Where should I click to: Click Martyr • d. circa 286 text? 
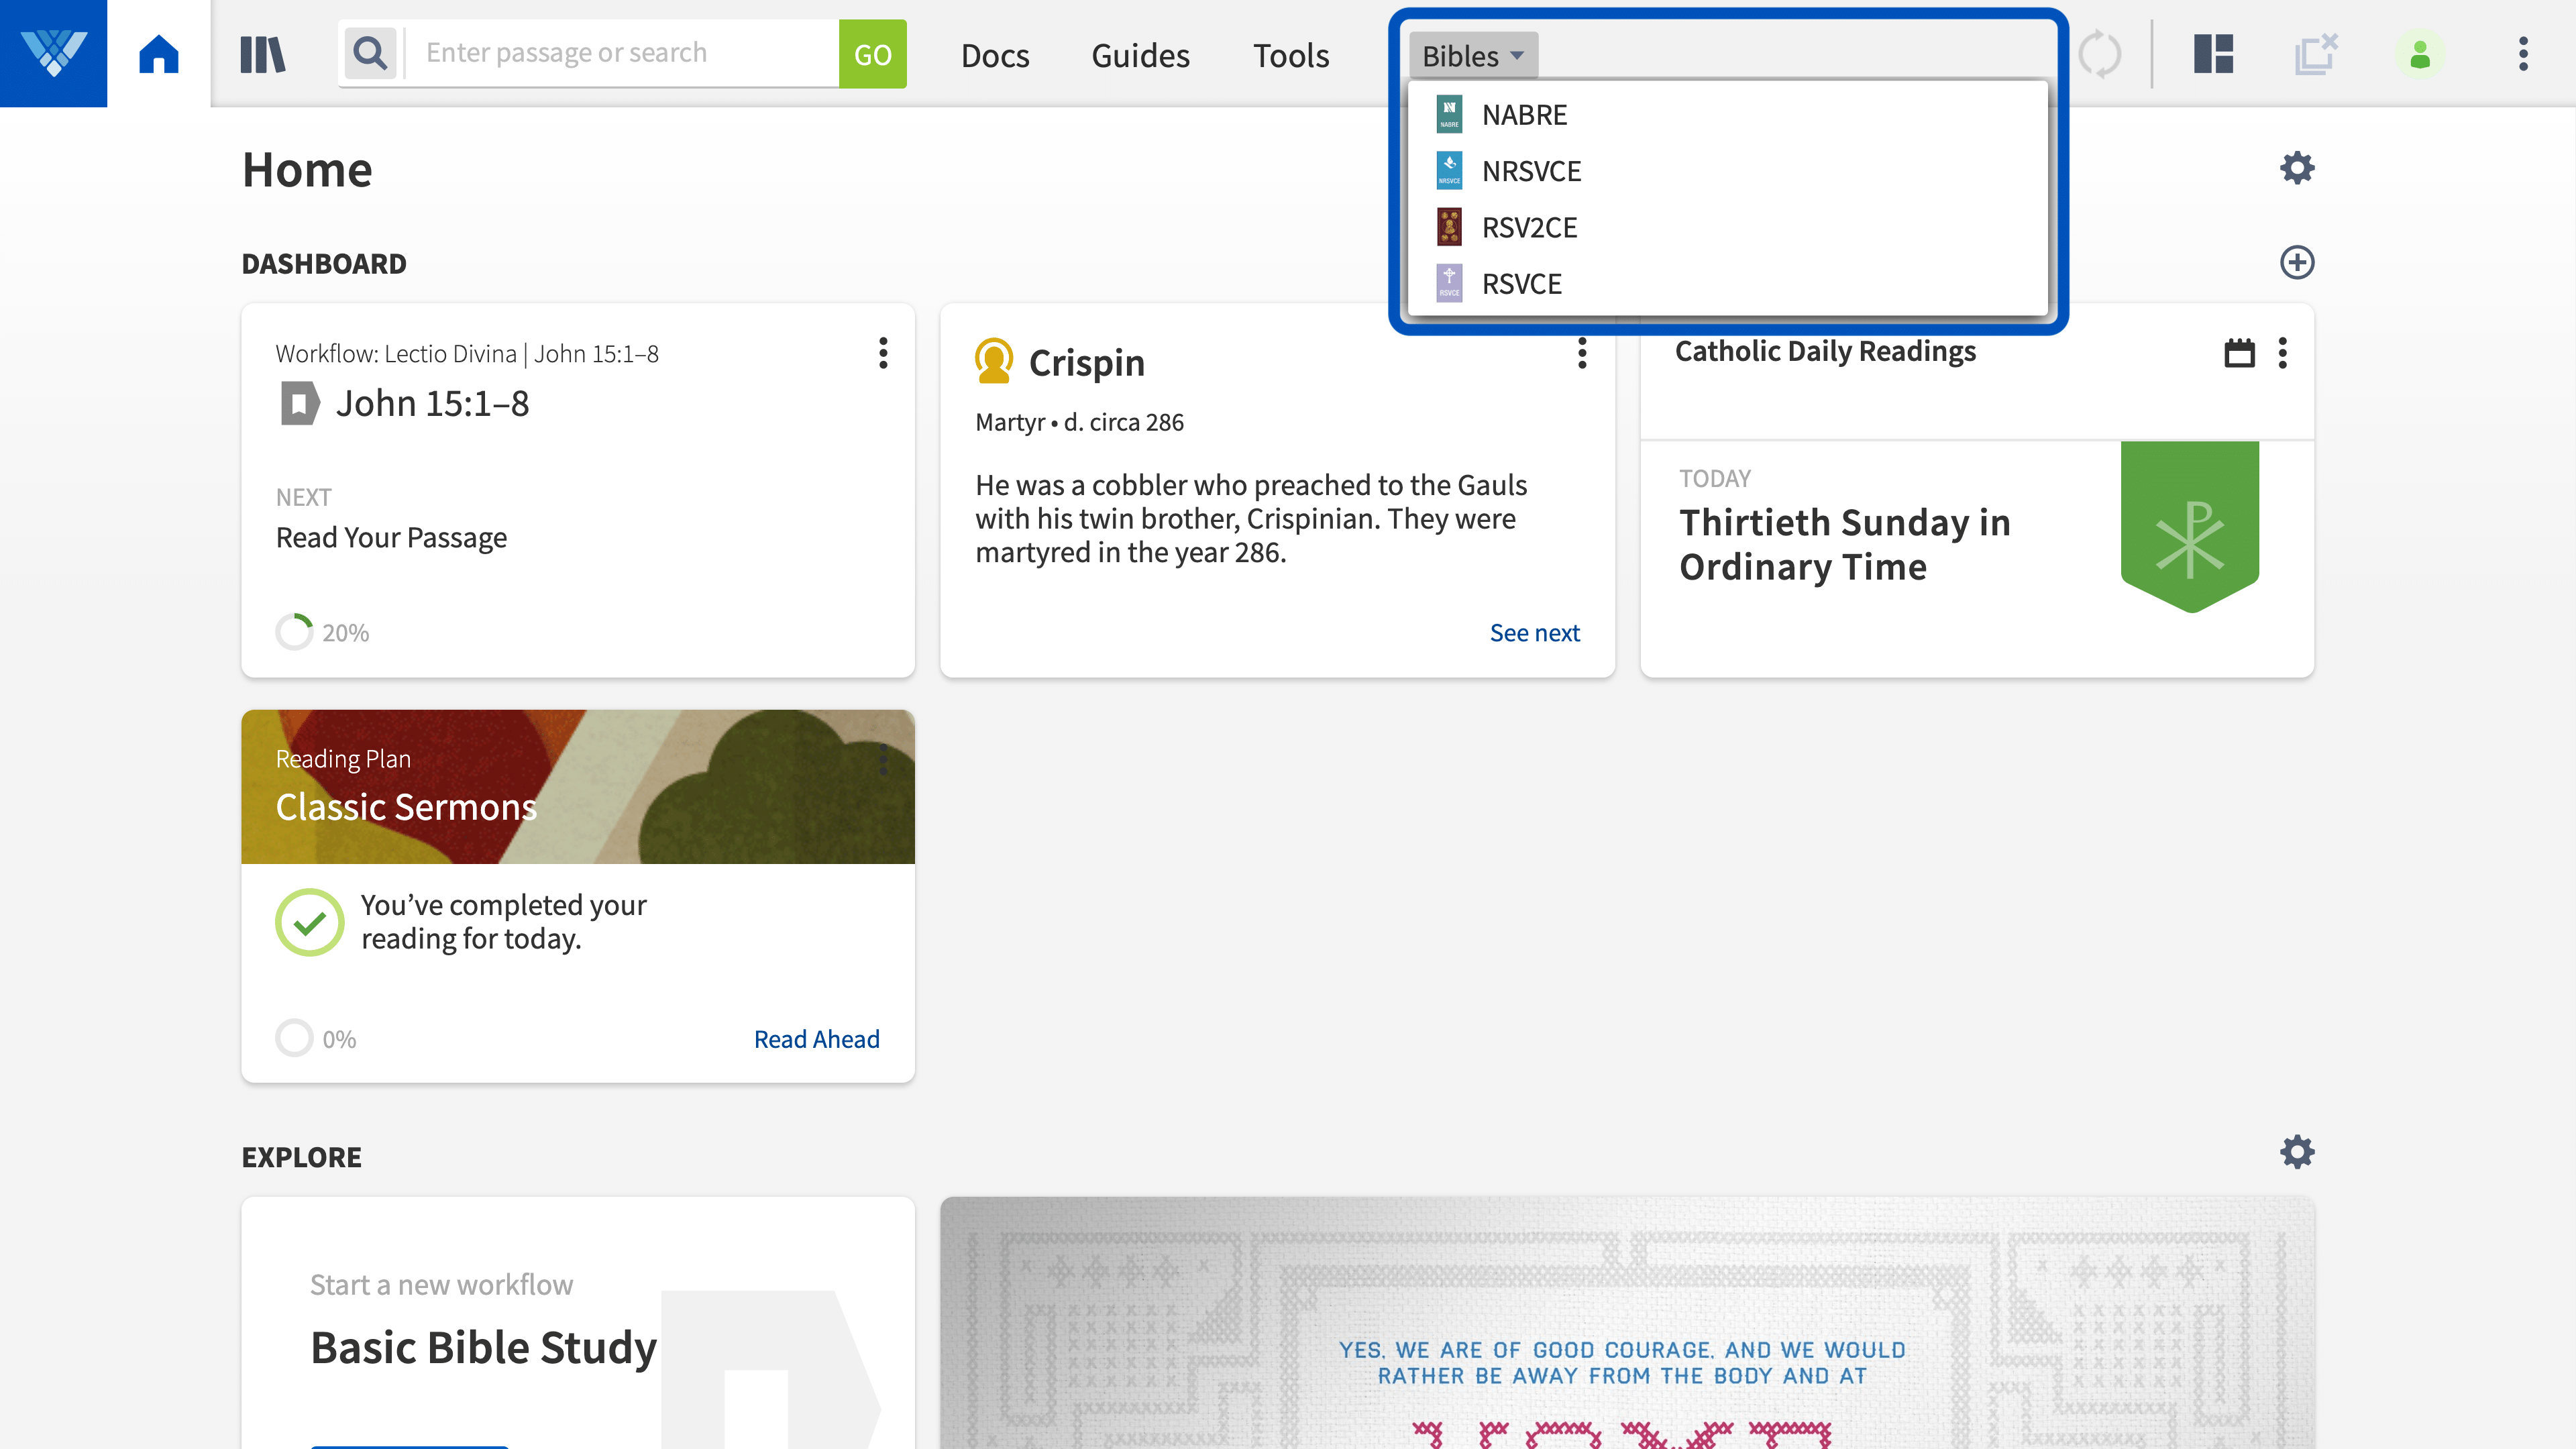1079,422
